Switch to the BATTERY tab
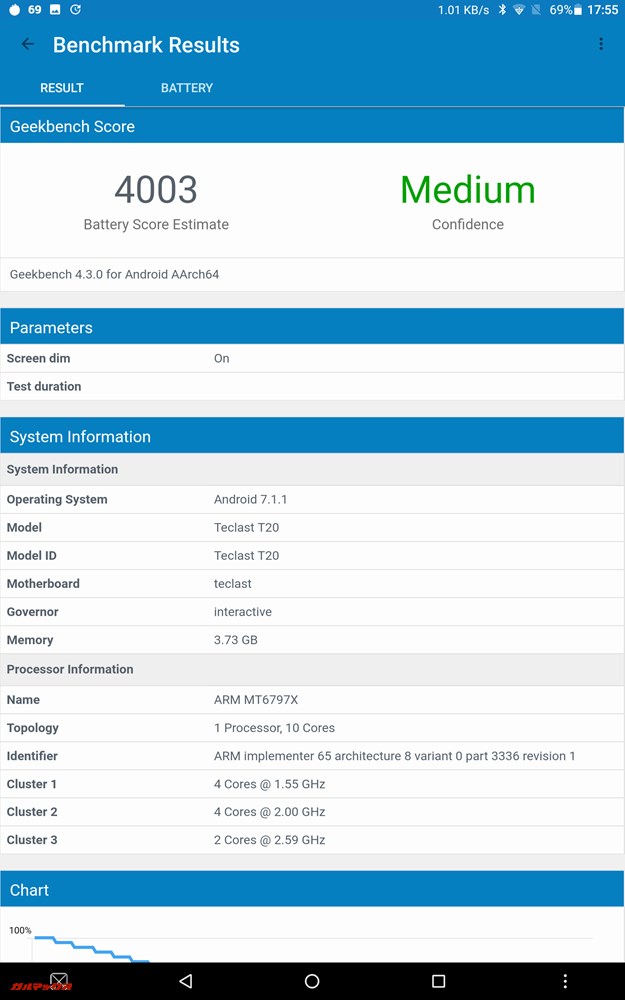The image size is (625, 1000). click(x=186, y=88)
